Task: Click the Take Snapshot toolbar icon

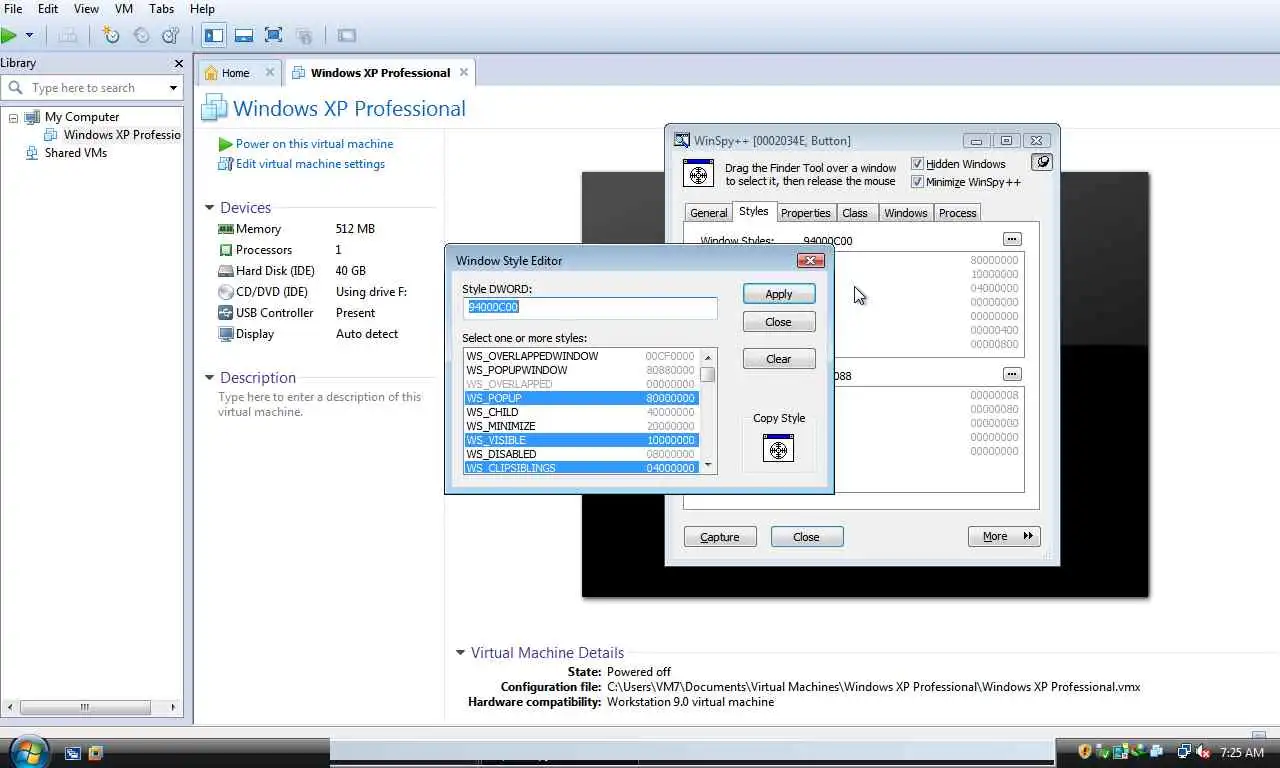Action: pyautogui.click(x=111, y=35)
